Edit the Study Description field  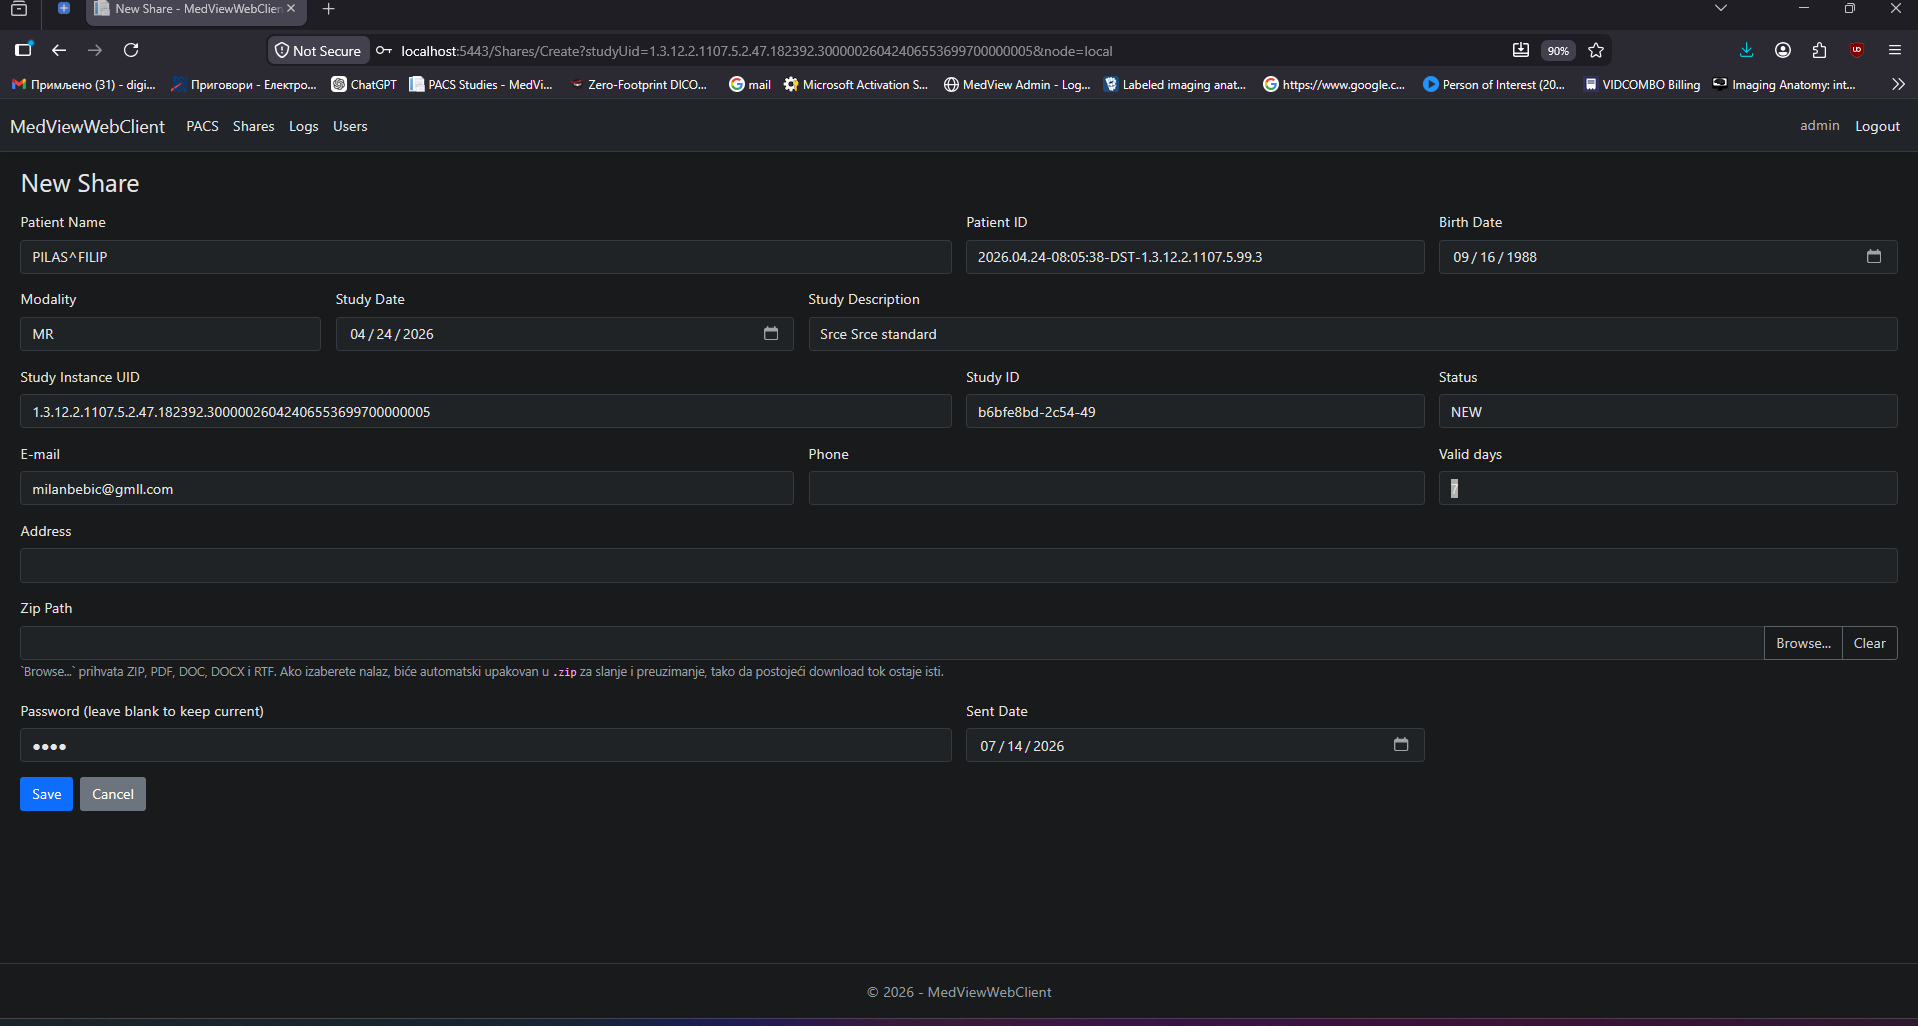coord(1353,334)
